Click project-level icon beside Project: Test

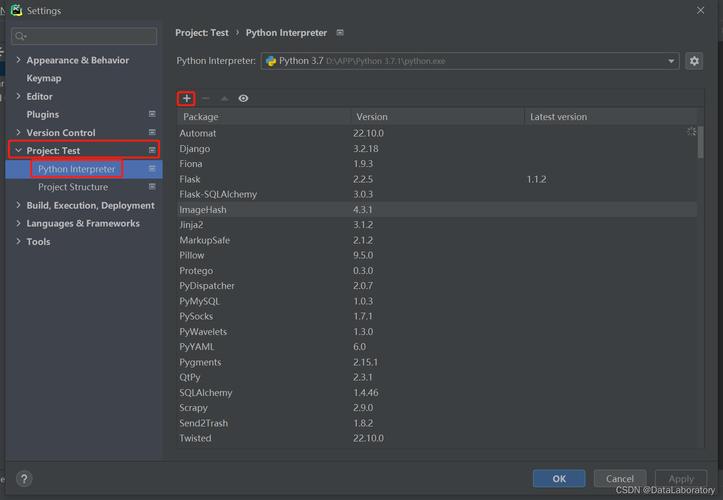(x=152, y=150)
